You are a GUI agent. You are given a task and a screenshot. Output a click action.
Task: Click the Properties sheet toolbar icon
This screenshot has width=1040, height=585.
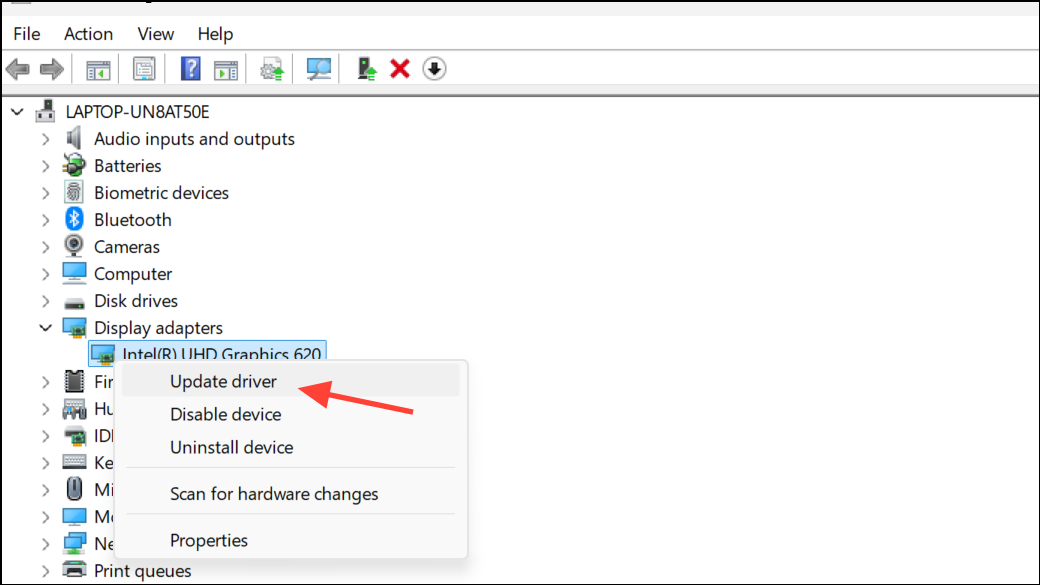pyautogui.click(x=145, y=69)
